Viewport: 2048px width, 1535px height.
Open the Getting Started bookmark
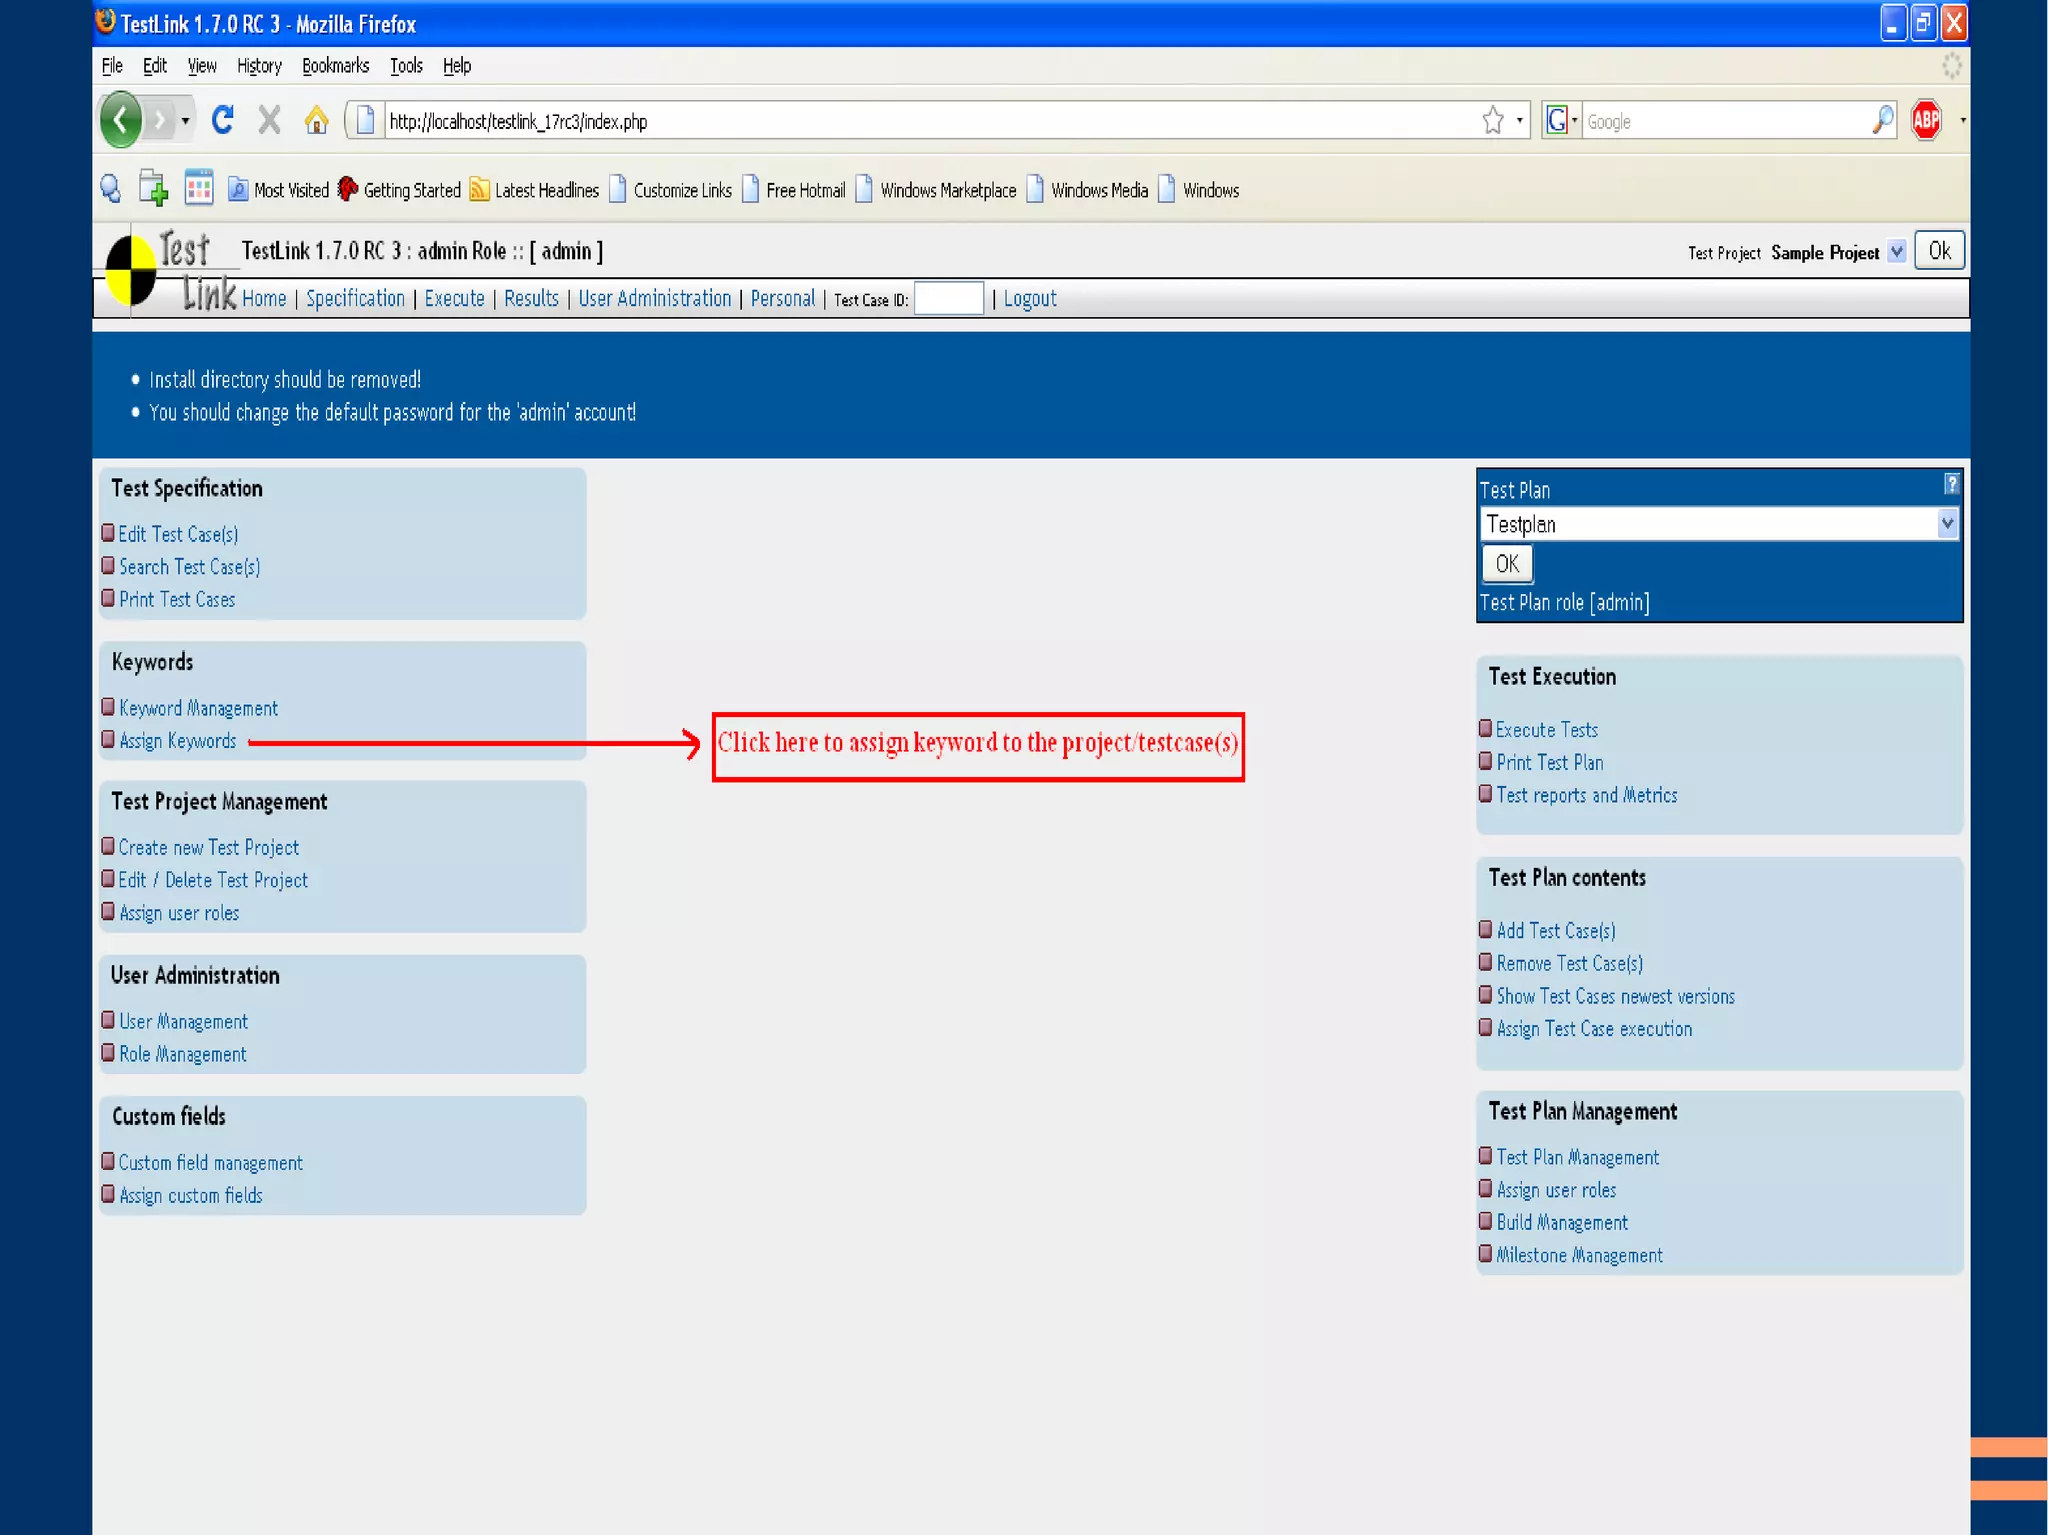point(399,189)
